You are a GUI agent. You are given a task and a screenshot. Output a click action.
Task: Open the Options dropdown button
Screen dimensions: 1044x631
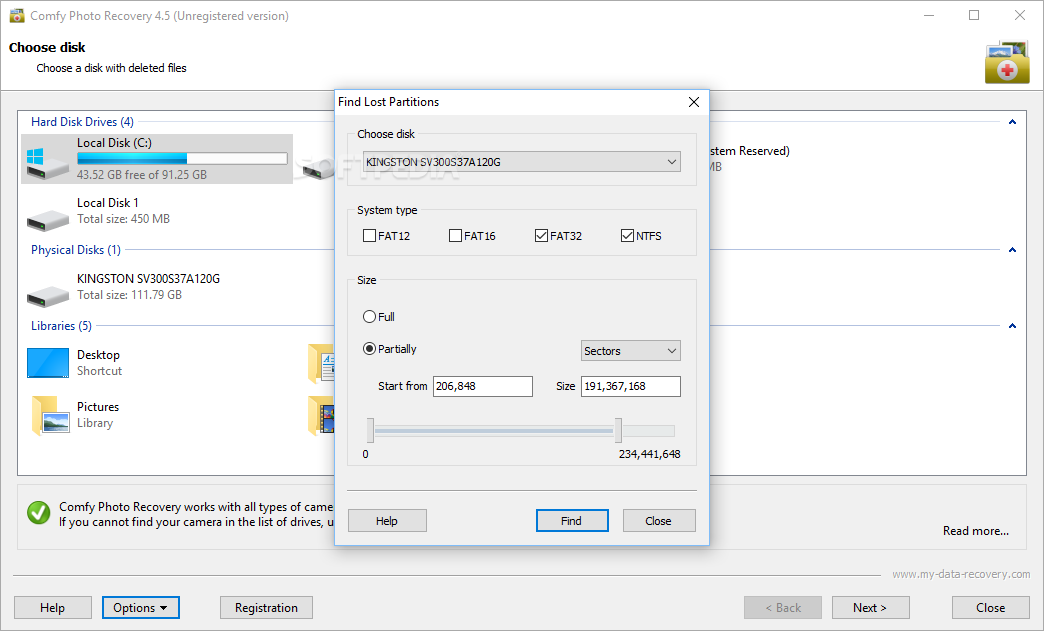(140, 608)
